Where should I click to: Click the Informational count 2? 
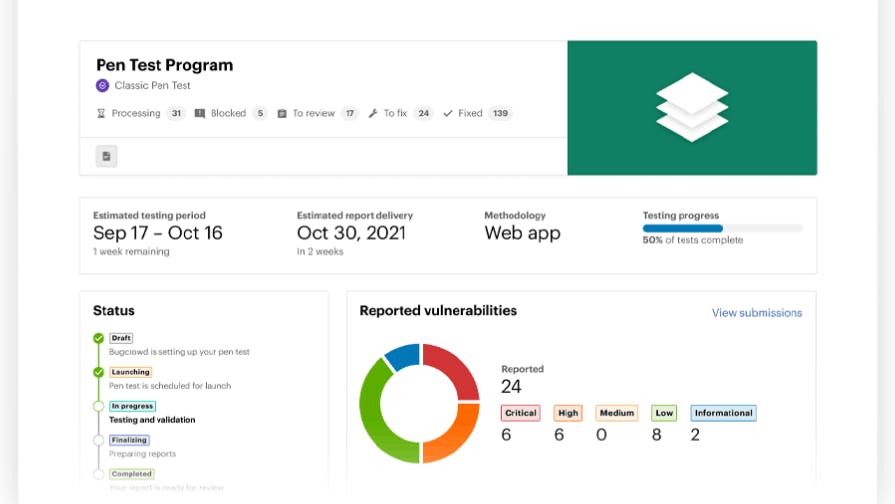[695, 435]
